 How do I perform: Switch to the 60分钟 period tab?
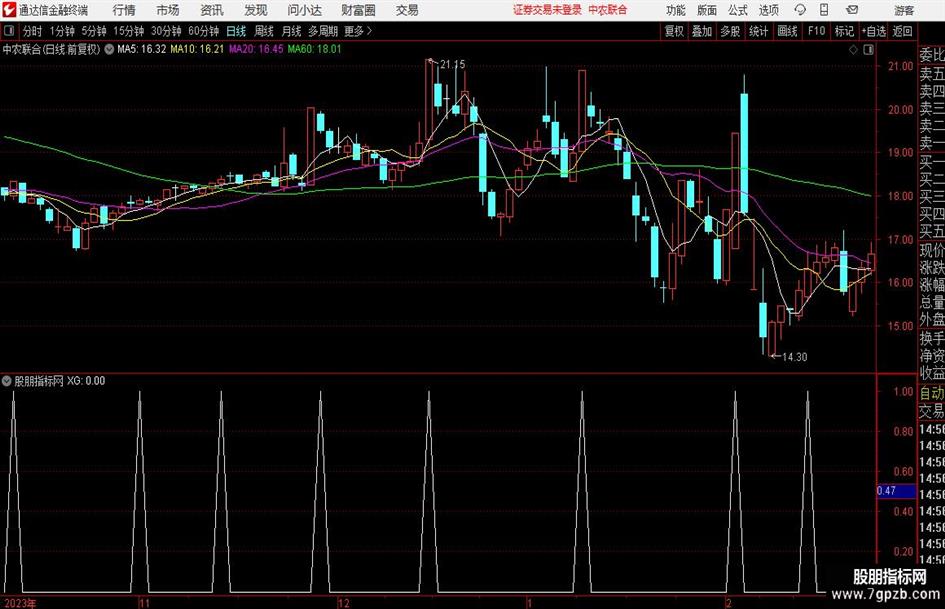(x=204, y=31)
